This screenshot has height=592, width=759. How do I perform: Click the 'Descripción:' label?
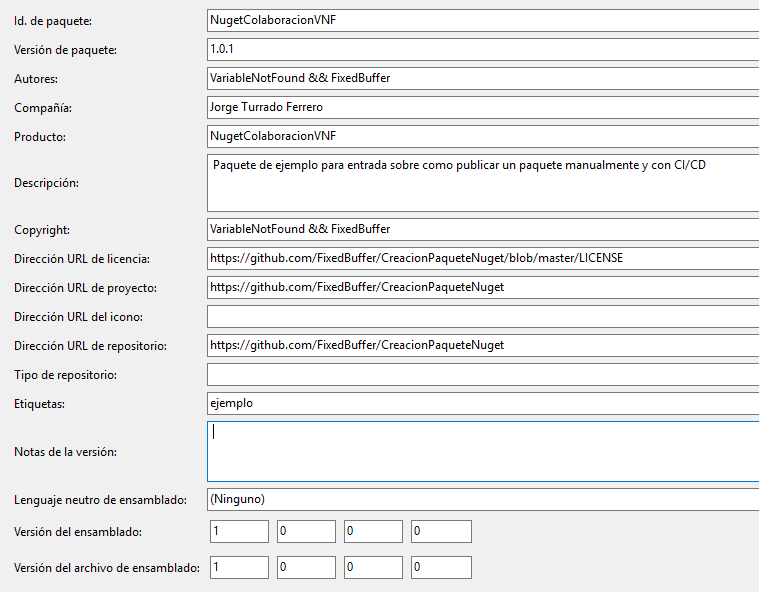(x=46, y=183)
